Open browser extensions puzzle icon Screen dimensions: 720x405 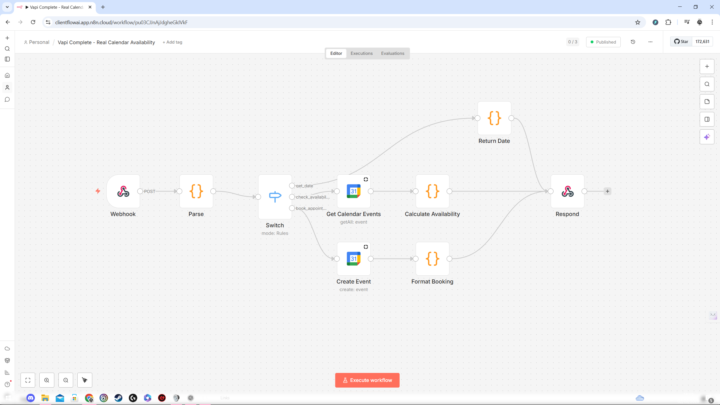(668, 22)
